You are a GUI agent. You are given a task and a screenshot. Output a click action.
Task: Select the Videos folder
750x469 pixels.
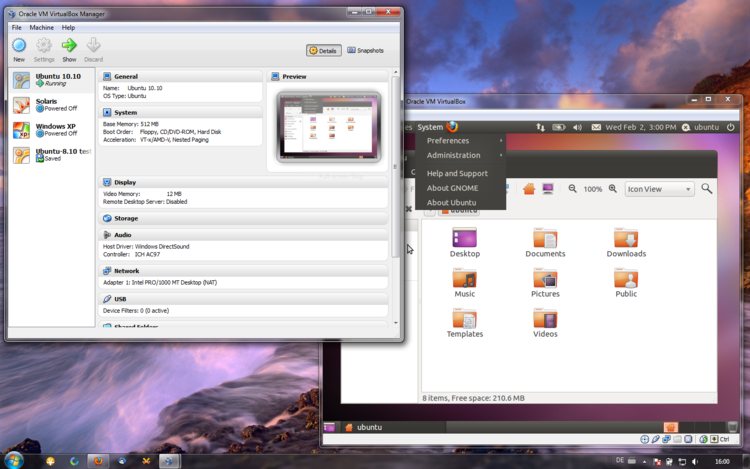click(x=545, y=323)
